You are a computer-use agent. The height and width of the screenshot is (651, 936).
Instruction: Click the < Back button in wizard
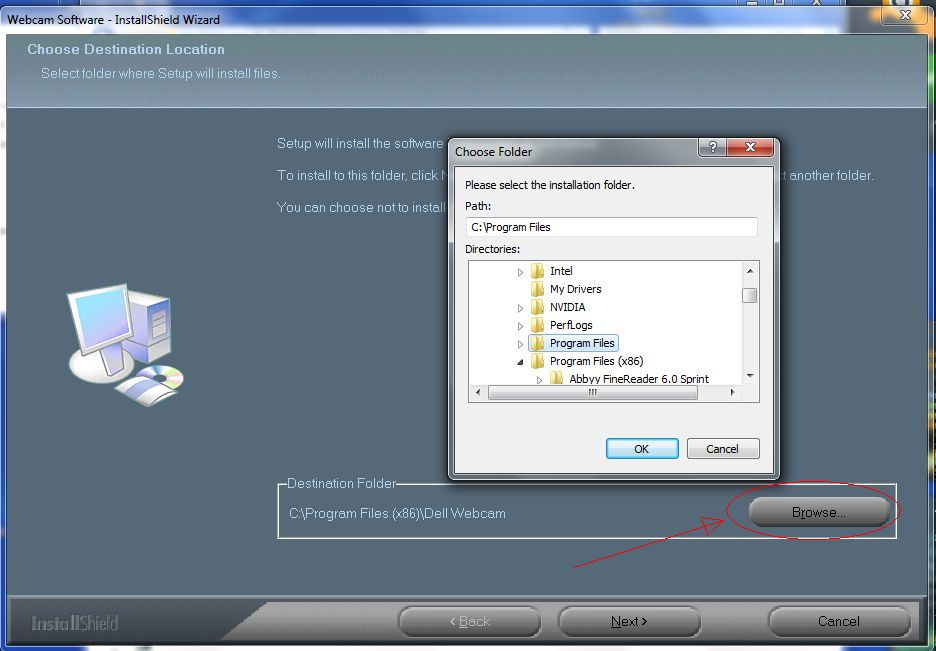(470, 622)
